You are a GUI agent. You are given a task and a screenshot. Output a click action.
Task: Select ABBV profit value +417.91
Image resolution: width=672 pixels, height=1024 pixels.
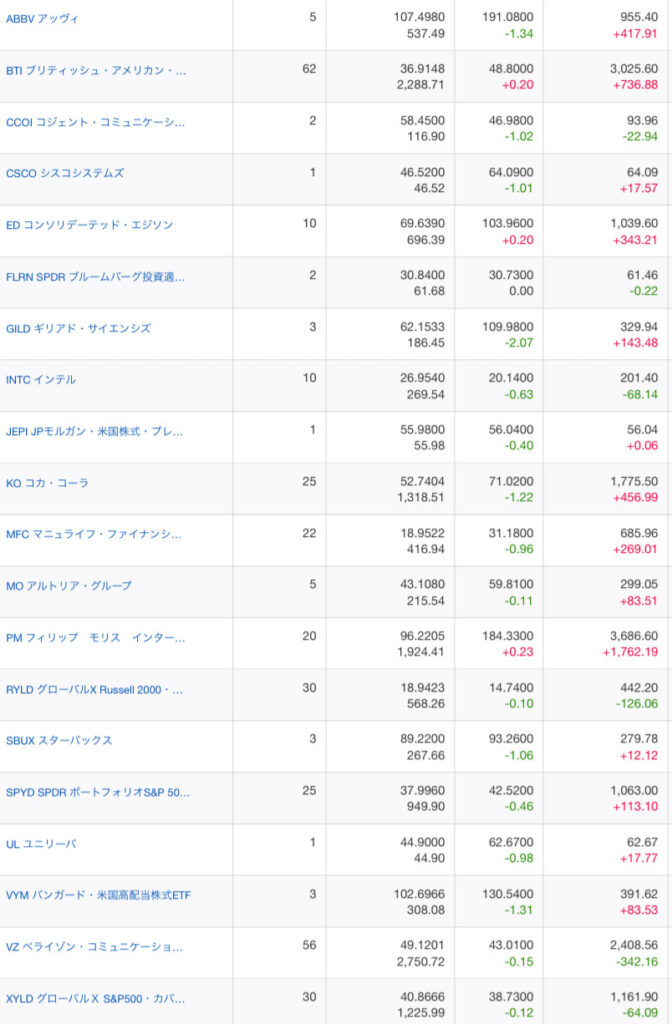pyautogui.click(x=635, y=33)
